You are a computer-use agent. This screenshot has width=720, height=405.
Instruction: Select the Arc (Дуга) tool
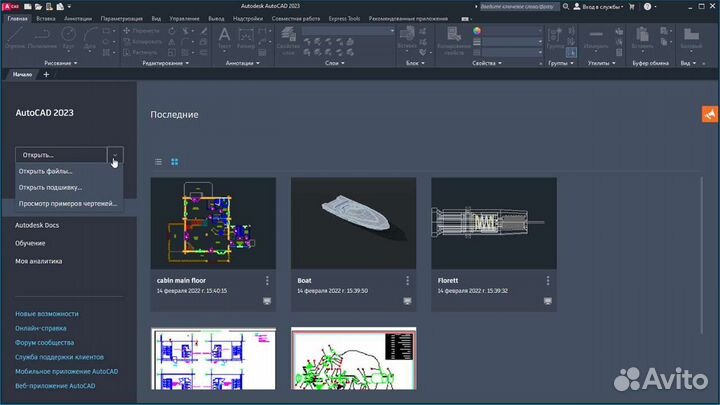(90, 38)
